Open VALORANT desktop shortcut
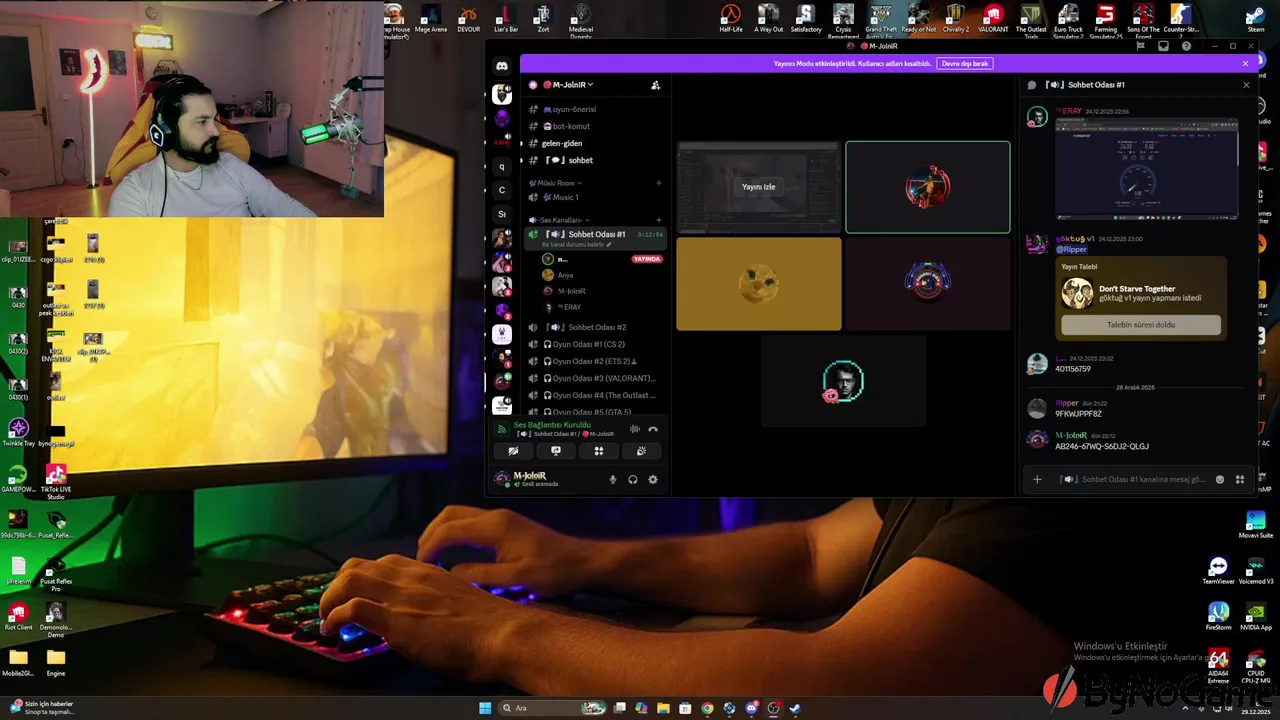Screen dimensions: 1280x720 click(x=993, y=19)
